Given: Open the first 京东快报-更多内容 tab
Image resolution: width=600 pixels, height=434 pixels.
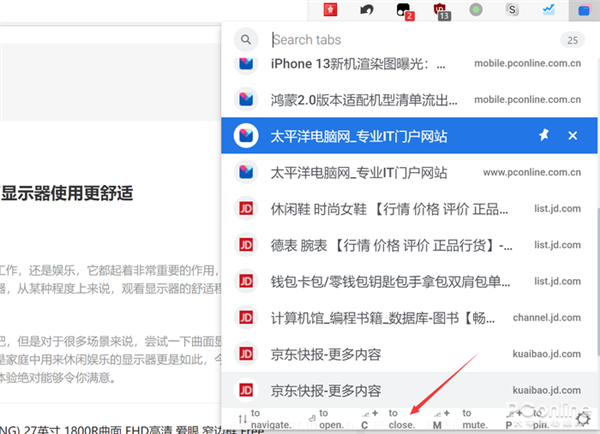Looking at the screenshot, I should [409, 354].
